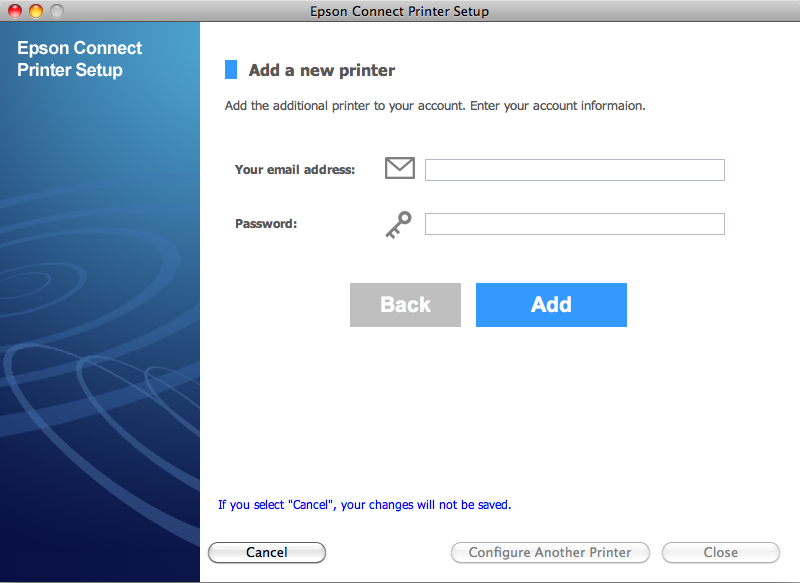Viewport: 800px width, 583px height.
Task: Click the Cancel button
Action: [267, 552]
